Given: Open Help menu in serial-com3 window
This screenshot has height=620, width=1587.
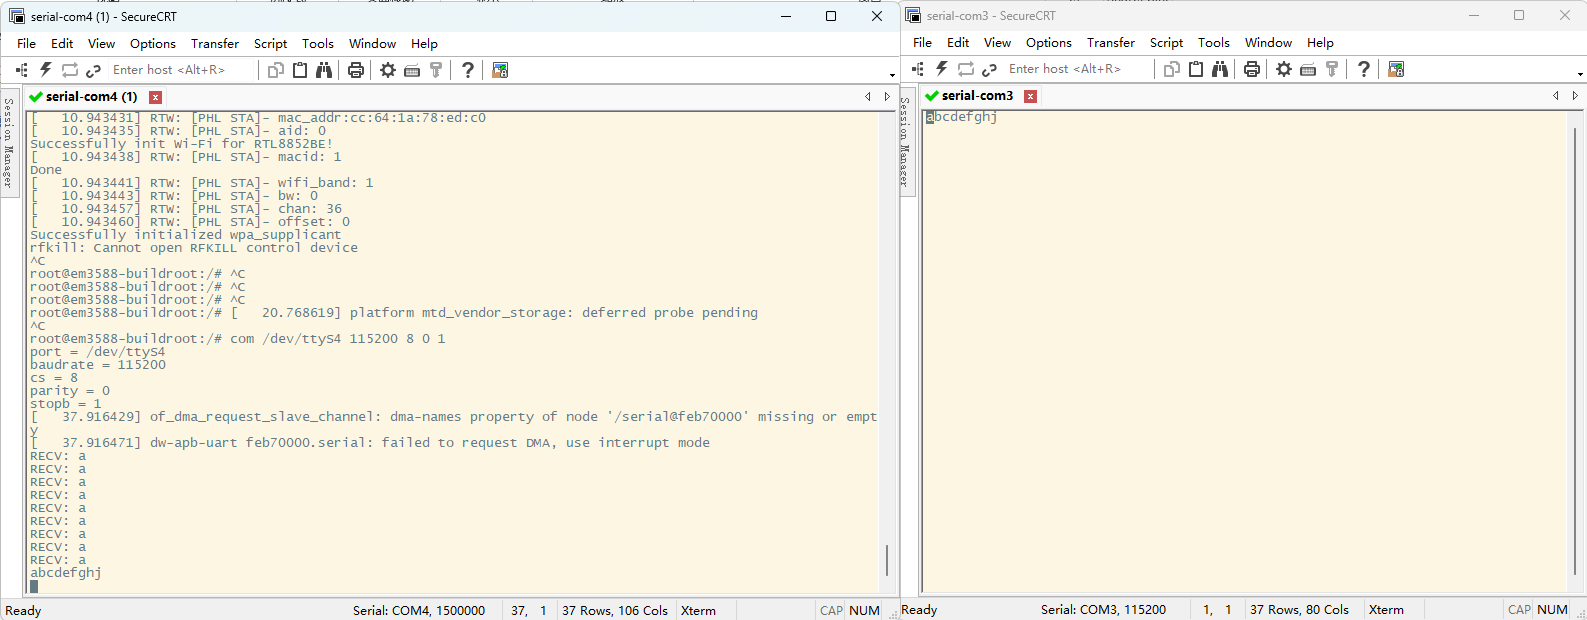Looking at the screenshot, I should coord(1320,43).
